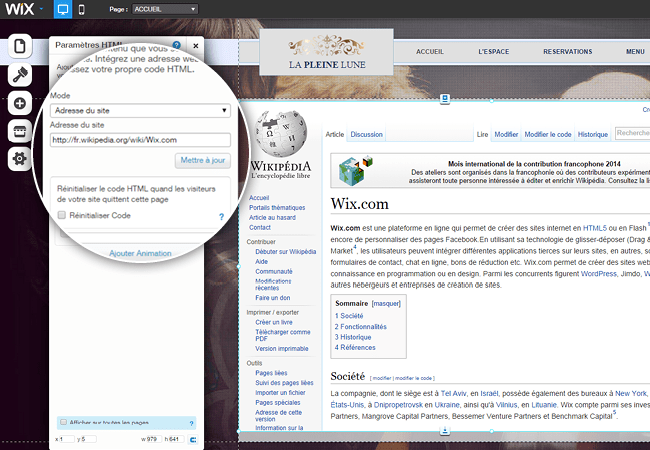
Task: Click the Ajouter Animation link
Action: pos(140,253)
